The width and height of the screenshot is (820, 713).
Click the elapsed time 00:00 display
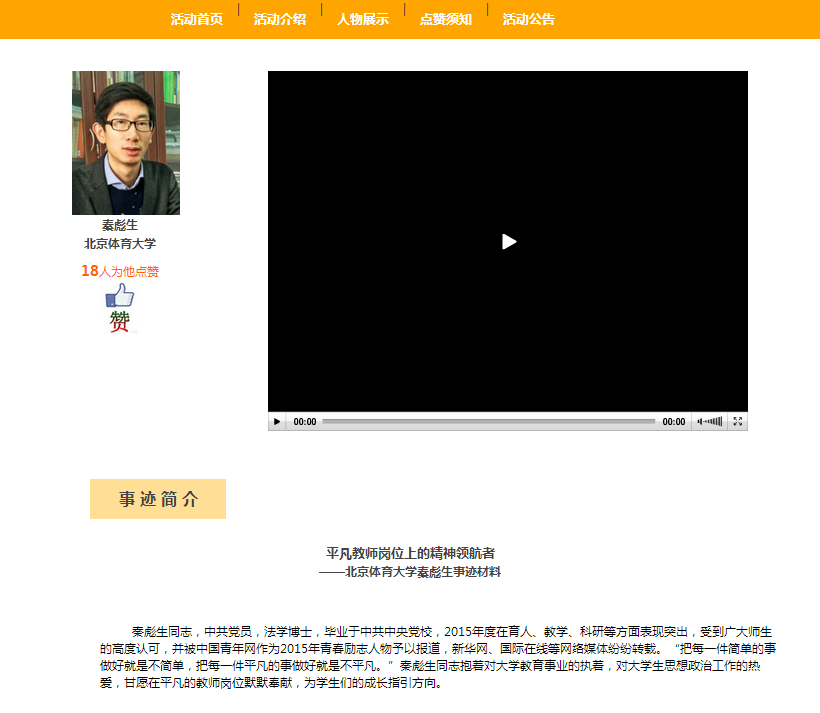coord(306,421)
